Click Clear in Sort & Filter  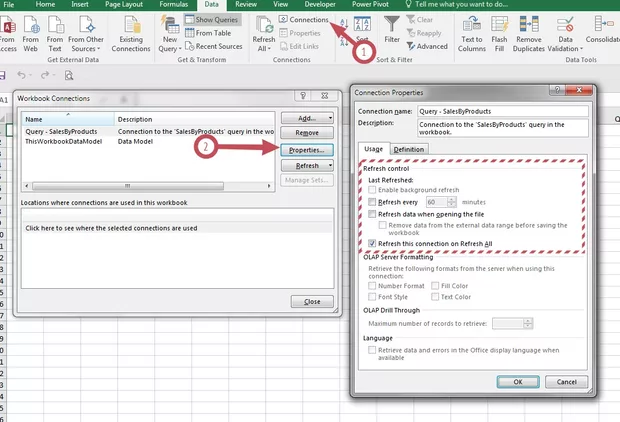(x=420, y=19)
